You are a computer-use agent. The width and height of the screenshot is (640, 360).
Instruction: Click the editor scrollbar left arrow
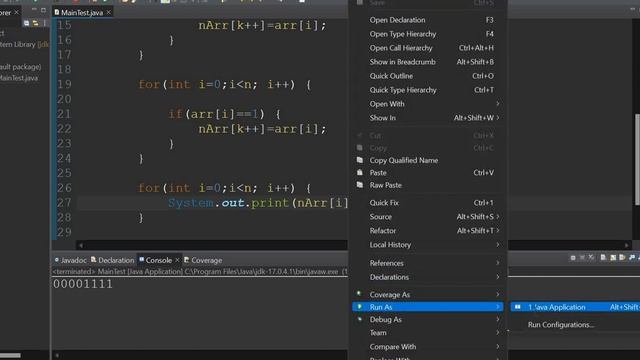coord(80,245)
